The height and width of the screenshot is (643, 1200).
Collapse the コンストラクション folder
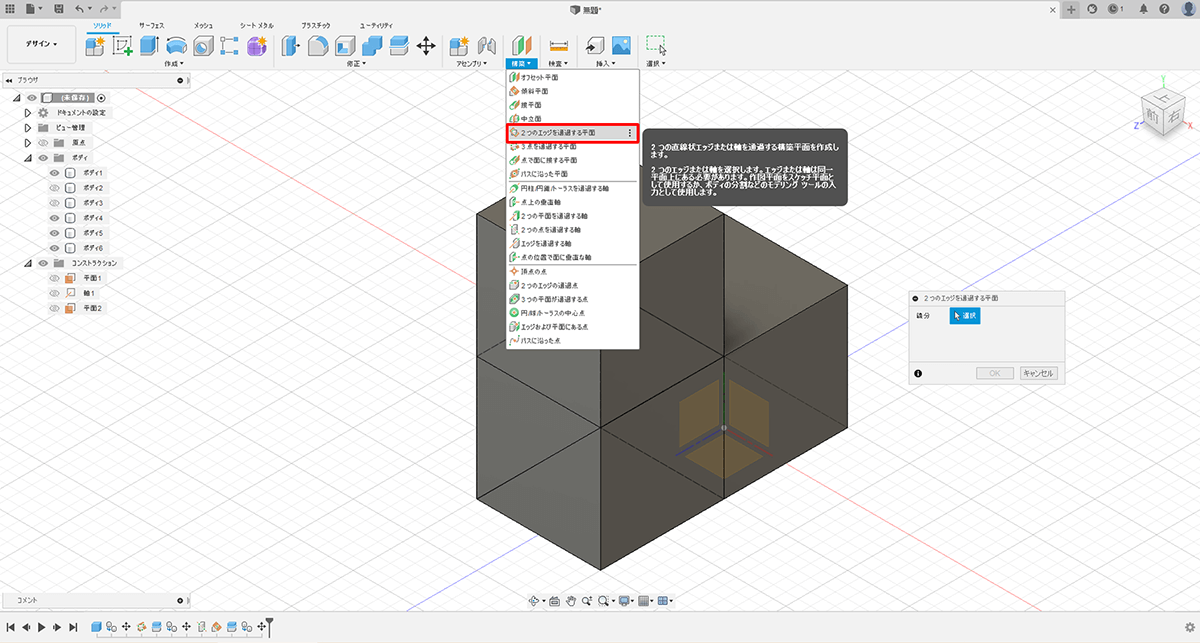click(28, 263)
